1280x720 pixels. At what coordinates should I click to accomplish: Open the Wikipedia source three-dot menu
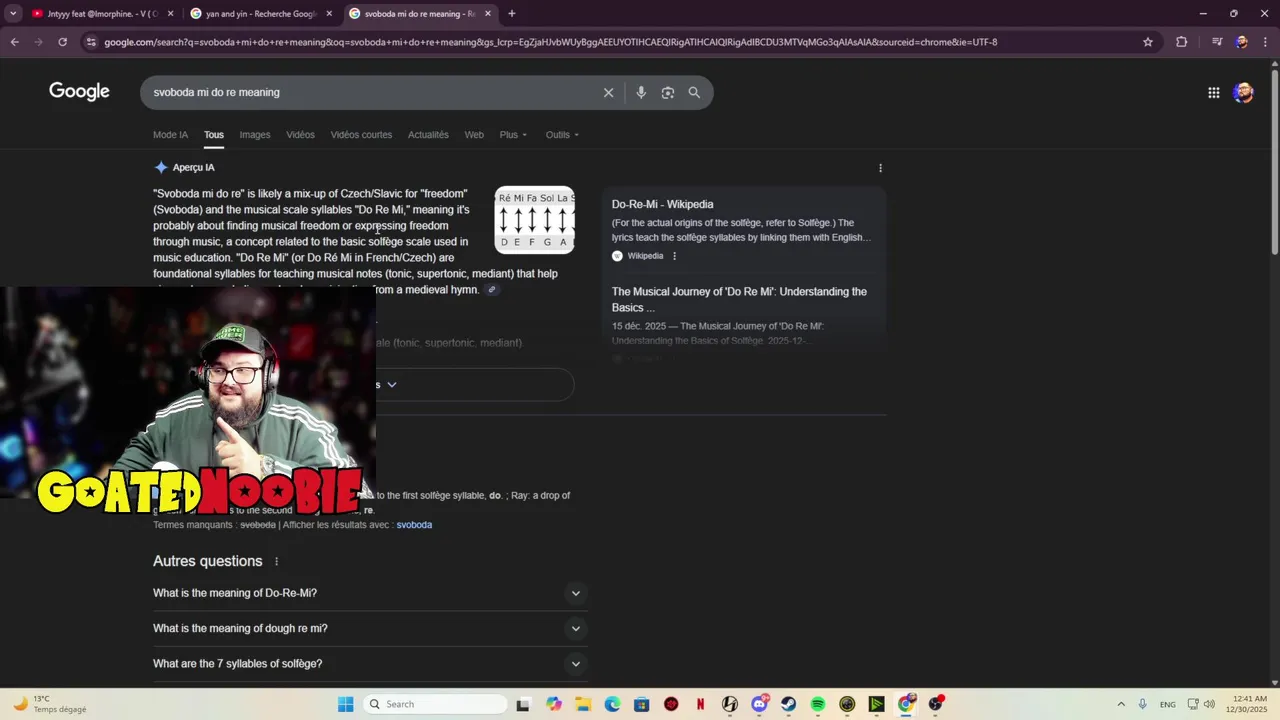[674, 256]
